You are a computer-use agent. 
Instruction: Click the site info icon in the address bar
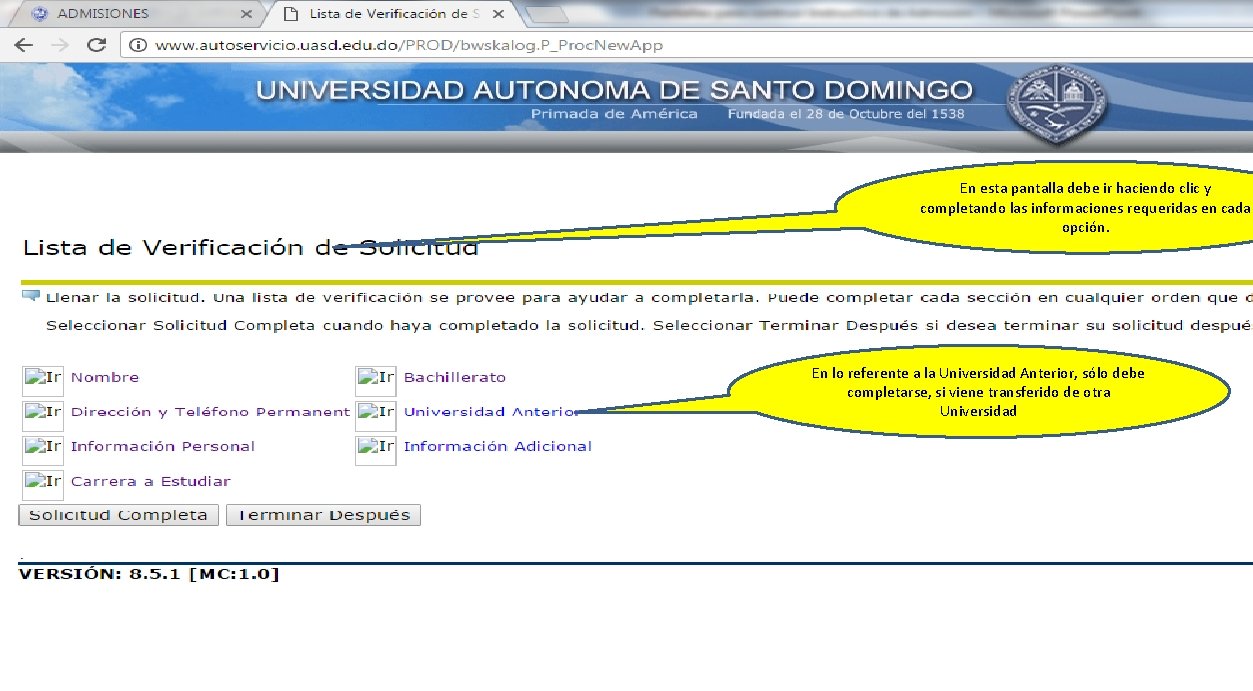click(x=138, y=45)
